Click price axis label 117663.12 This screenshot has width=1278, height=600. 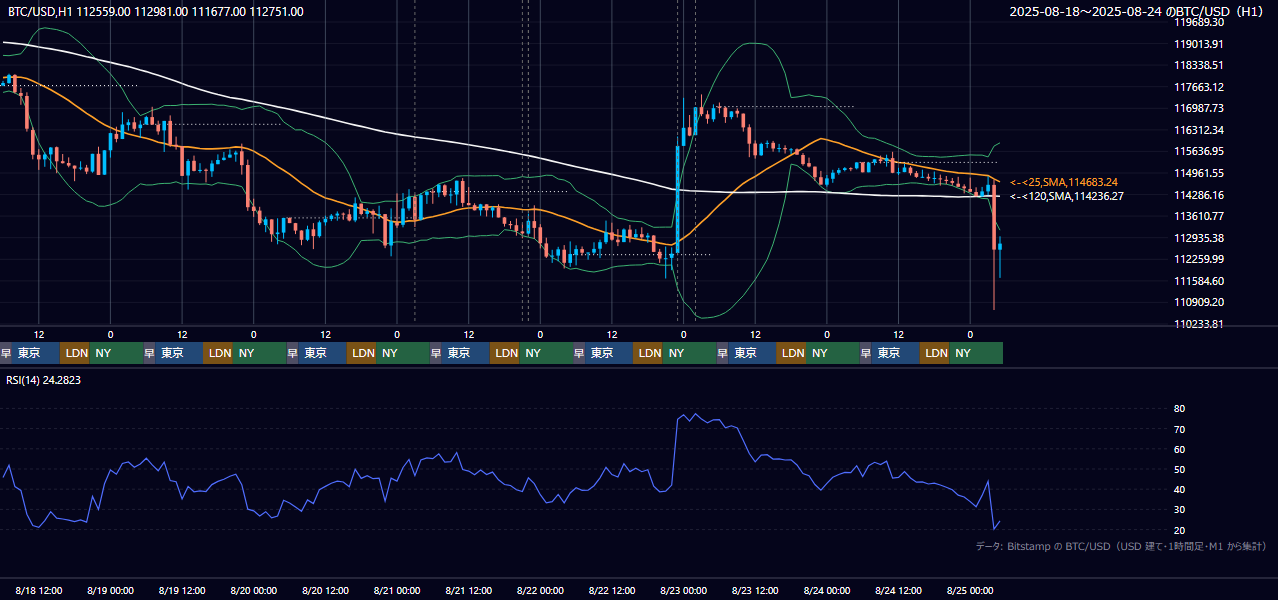pyautogui.click(x=1199, y=87)
